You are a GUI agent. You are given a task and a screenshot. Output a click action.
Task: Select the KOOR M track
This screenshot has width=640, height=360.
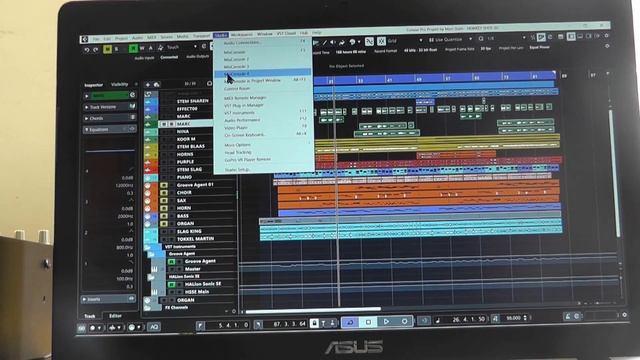(x=186, y=139)
